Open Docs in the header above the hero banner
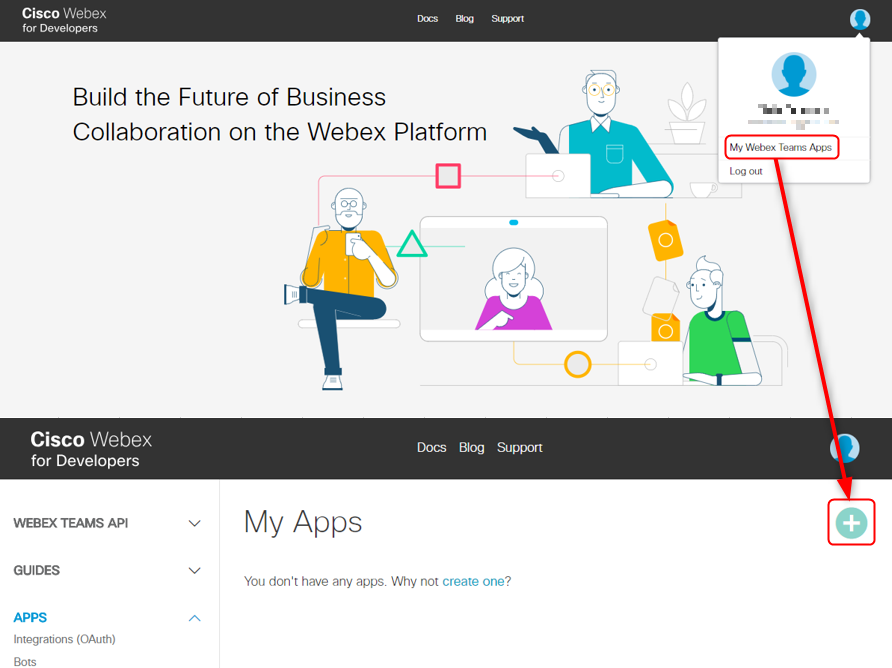 click(428, 19)
